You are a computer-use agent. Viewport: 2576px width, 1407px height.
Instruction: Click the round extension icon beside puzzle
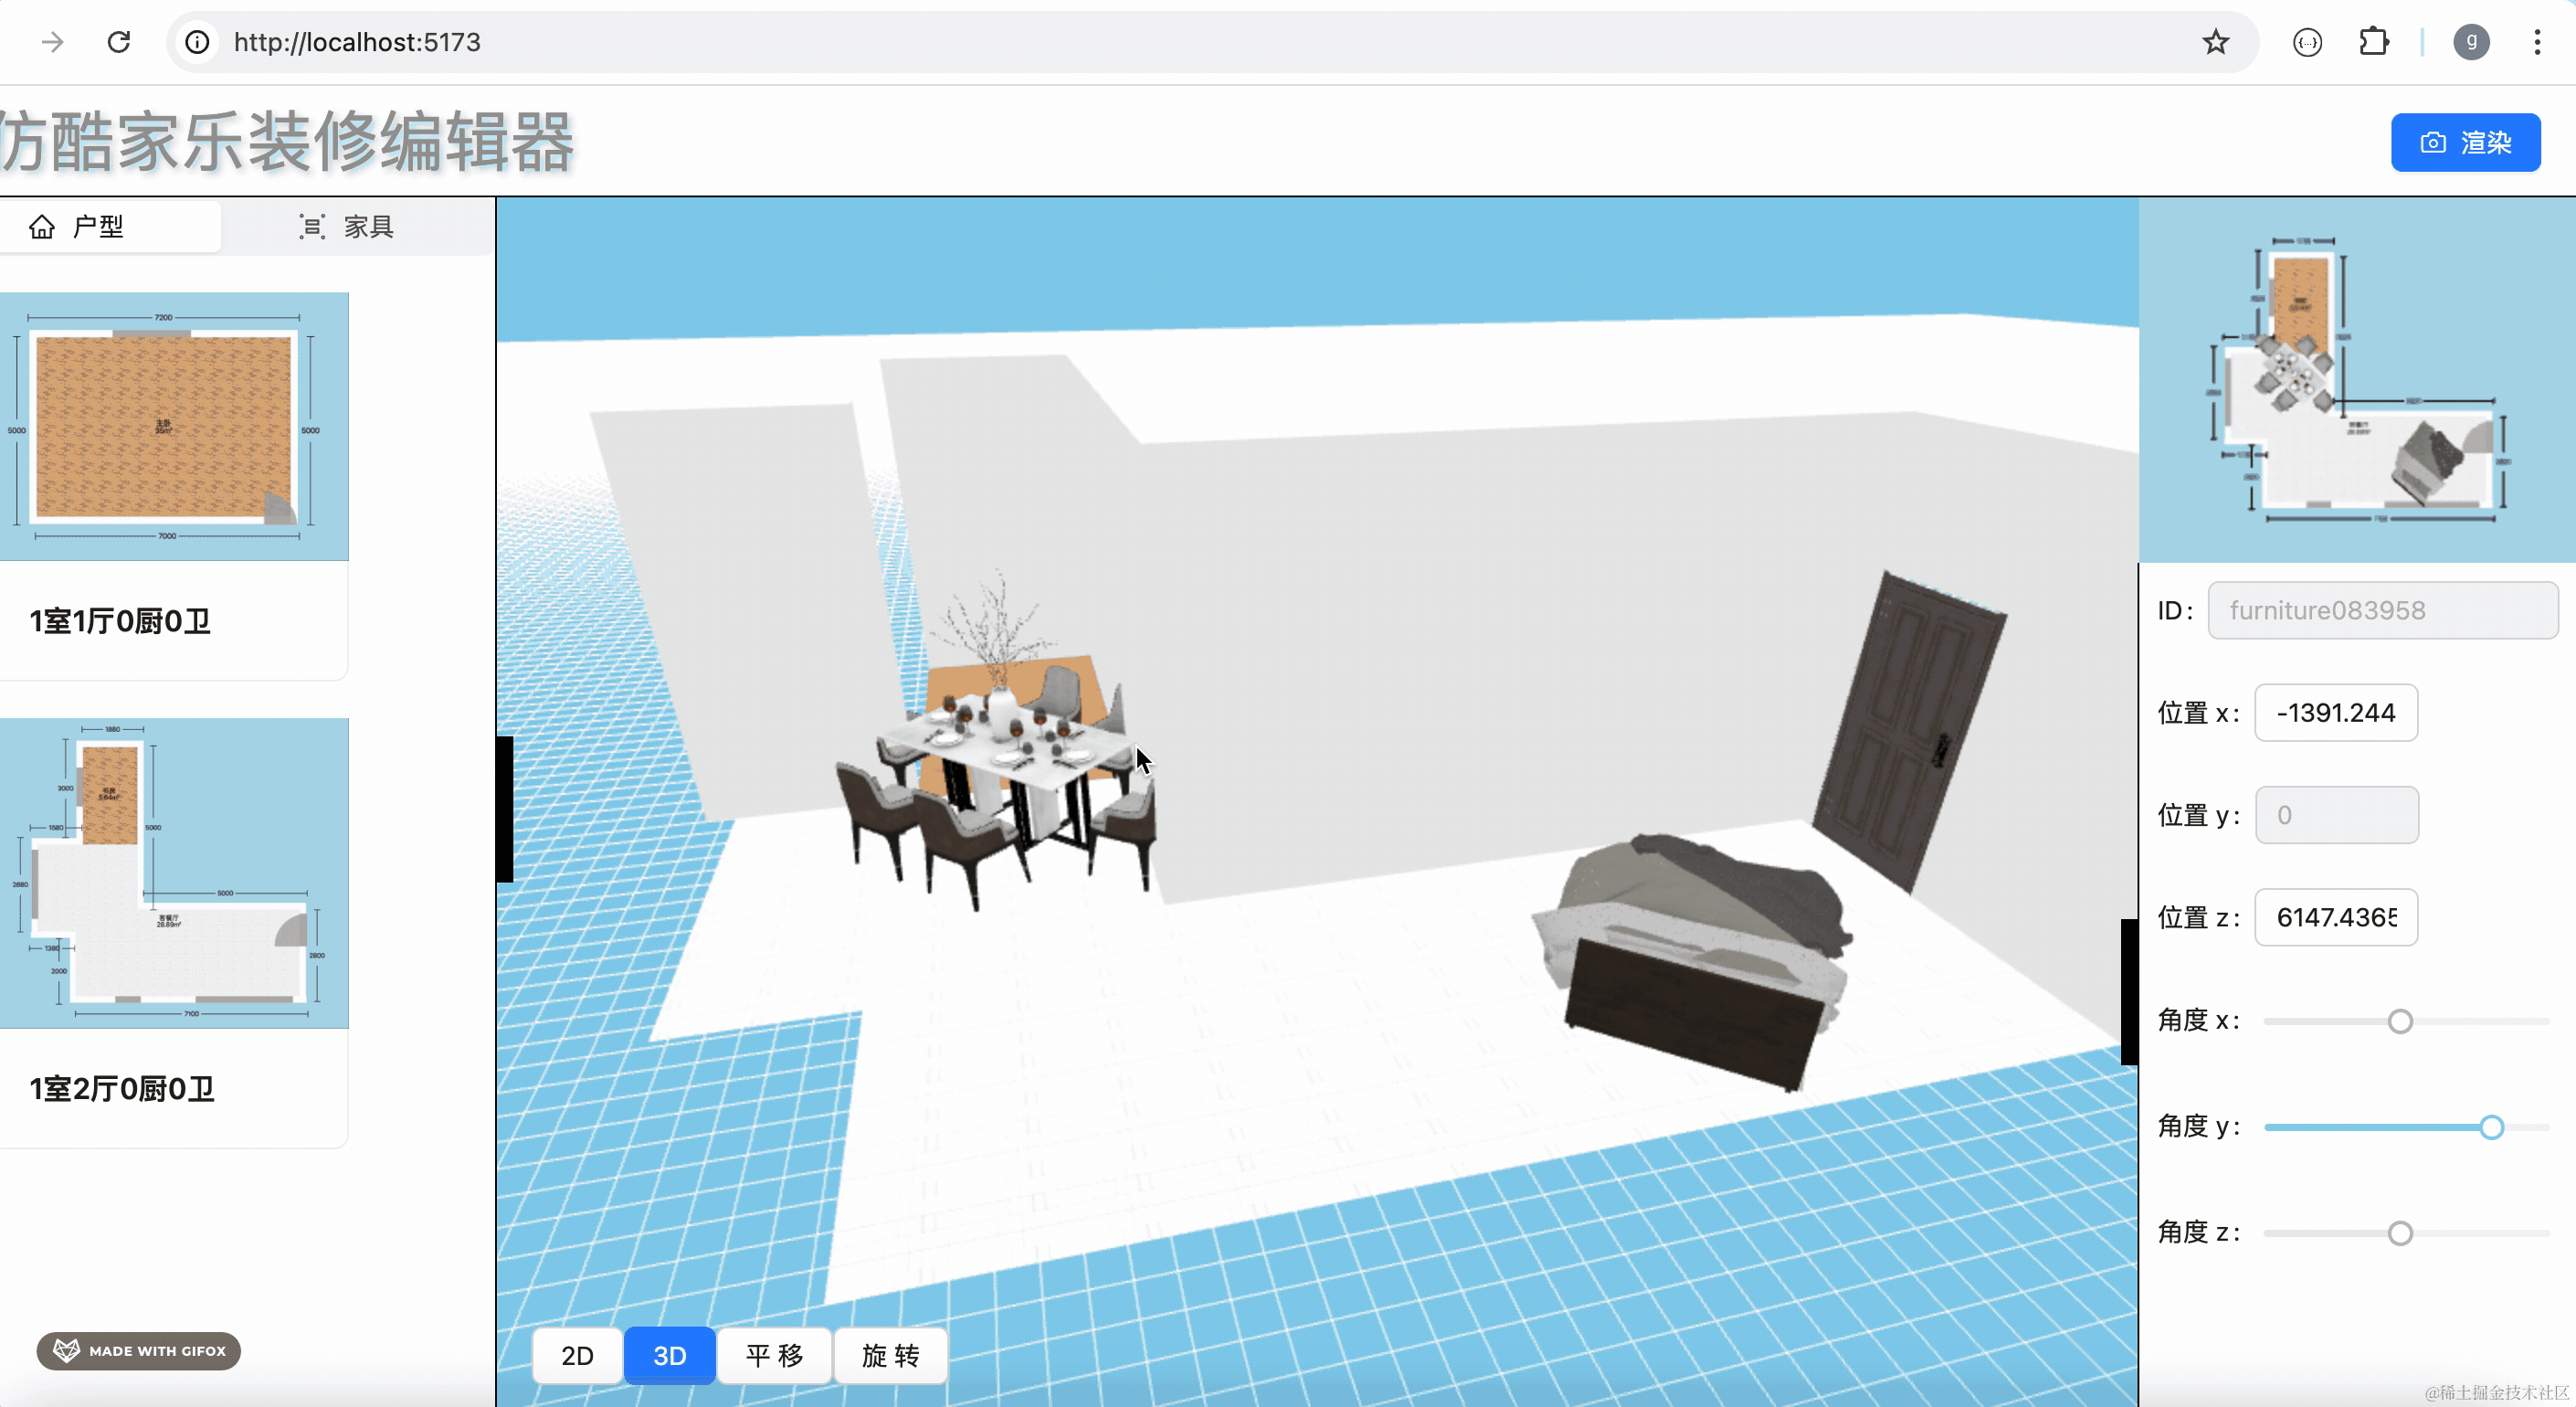tap(2307, 42)
